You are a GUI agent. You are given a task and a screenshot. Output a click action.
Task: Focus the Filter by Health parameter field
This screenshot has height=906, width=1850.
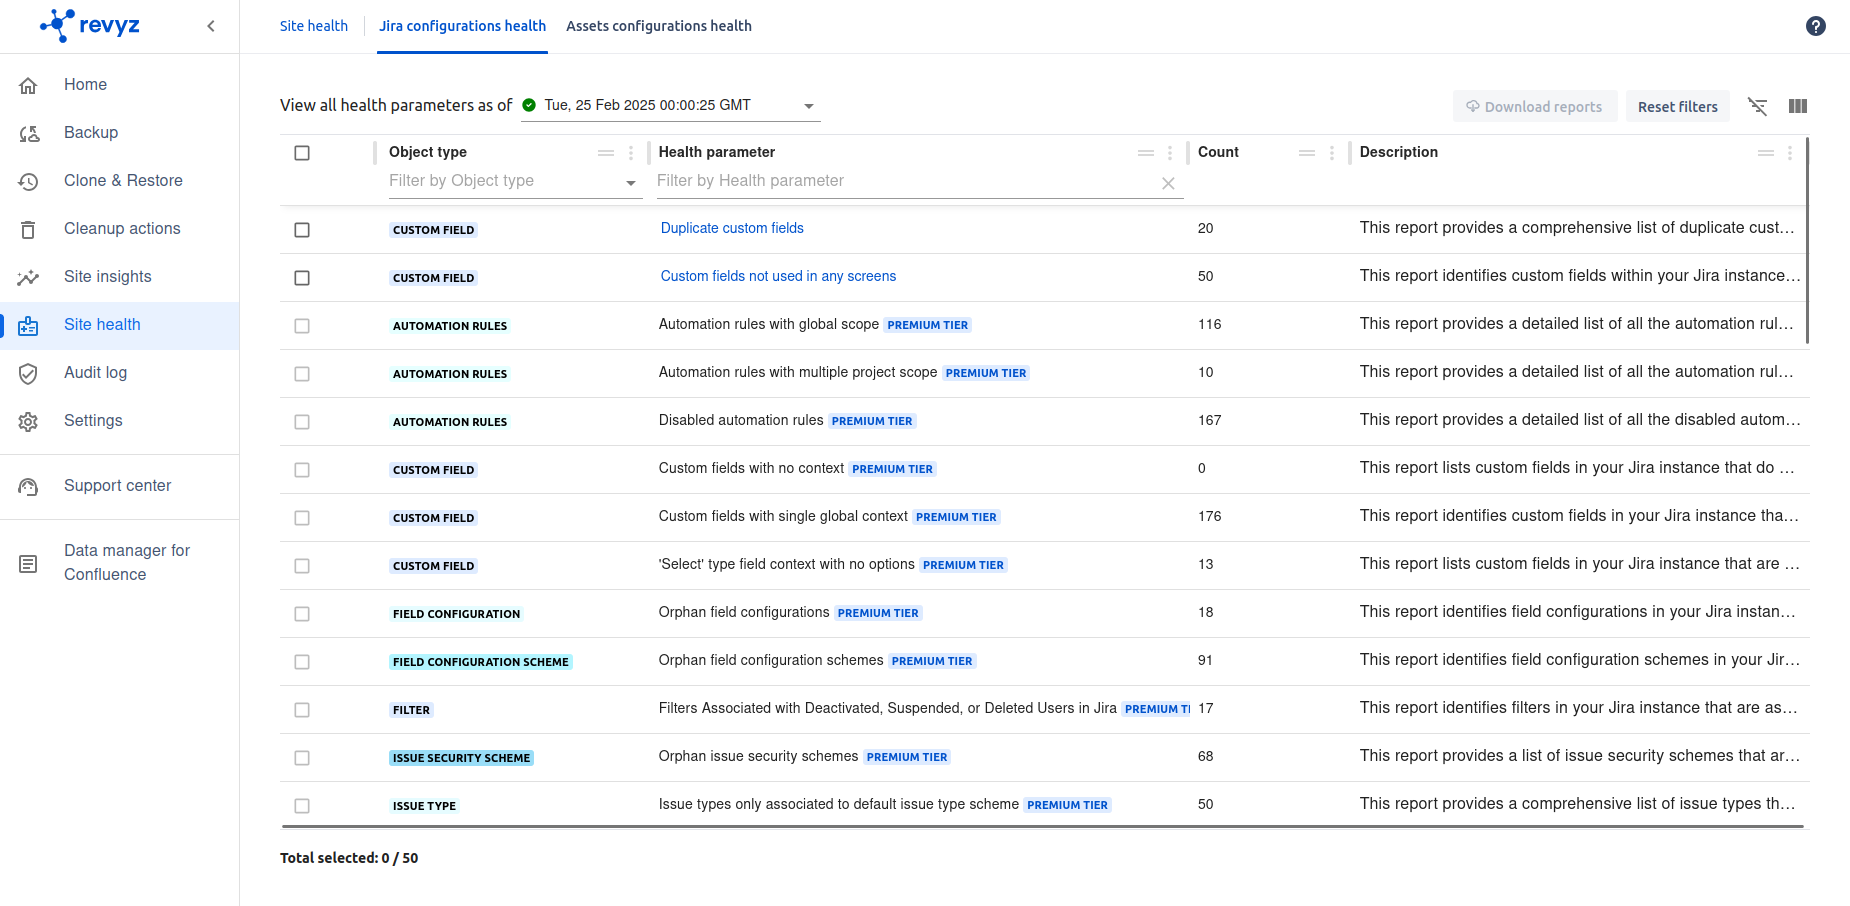pos(905,181)
